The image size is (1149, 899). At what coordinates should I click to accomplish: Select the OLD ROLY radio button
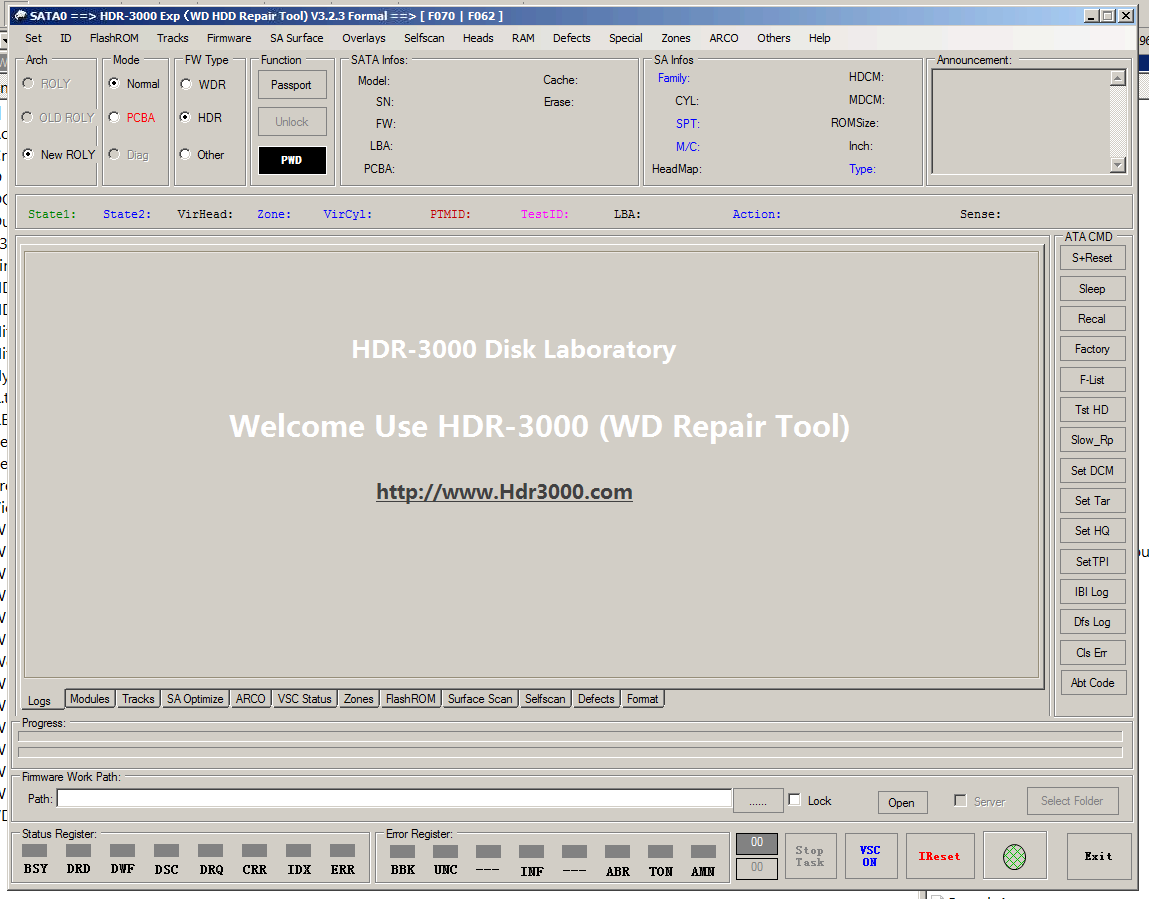[28, 117]
